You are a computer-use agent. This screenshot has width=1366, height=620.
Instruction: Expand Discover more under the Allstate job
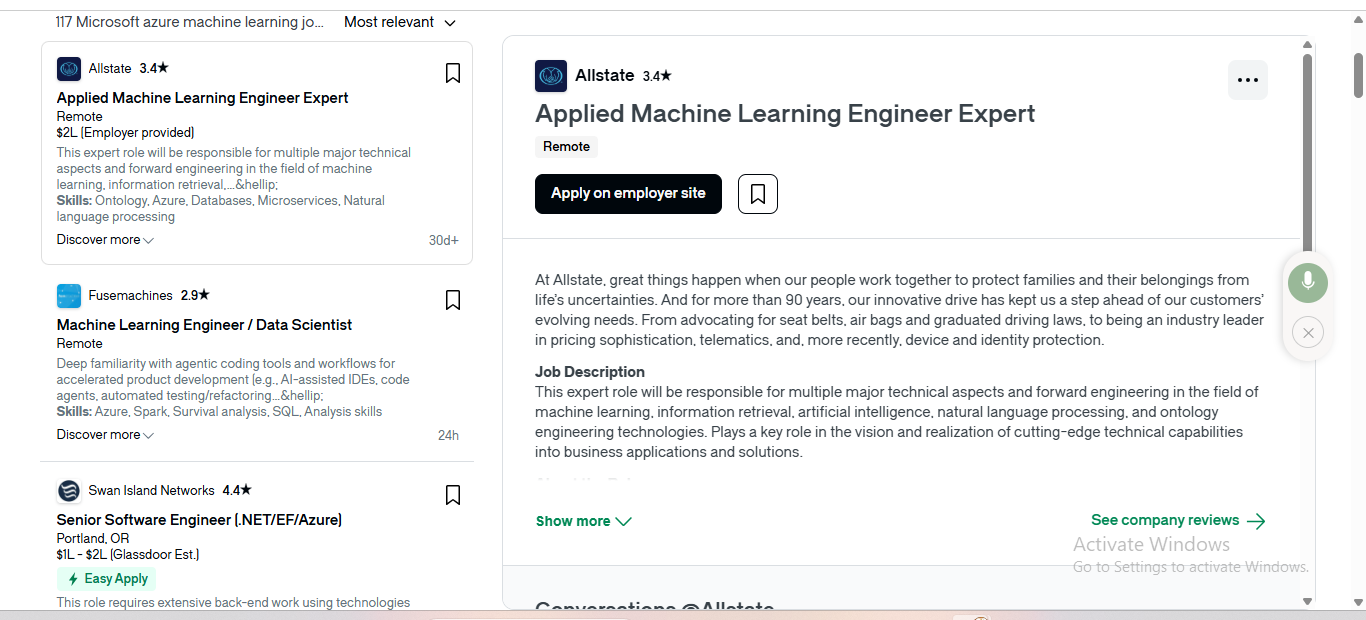point(104,239)
